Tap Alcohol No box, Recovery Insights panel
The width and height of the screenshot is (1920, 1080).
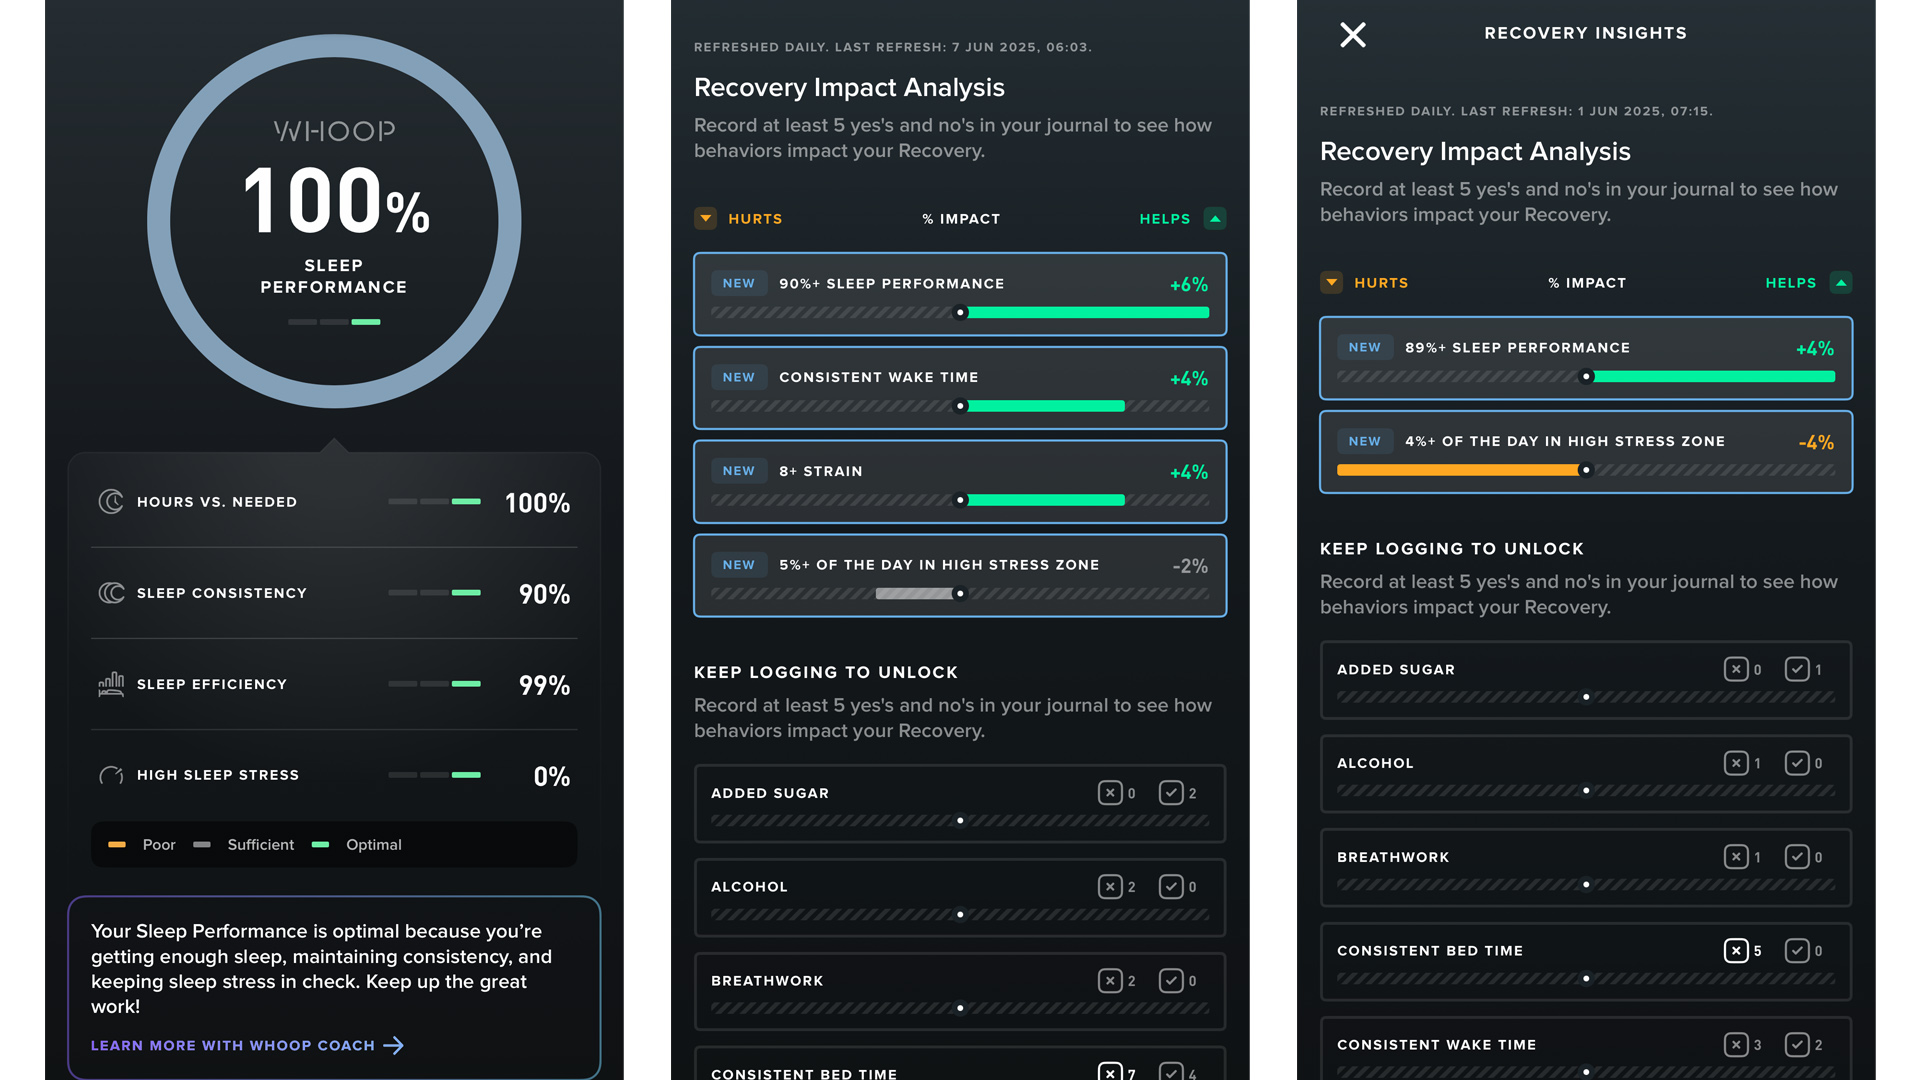point(1736,763)
